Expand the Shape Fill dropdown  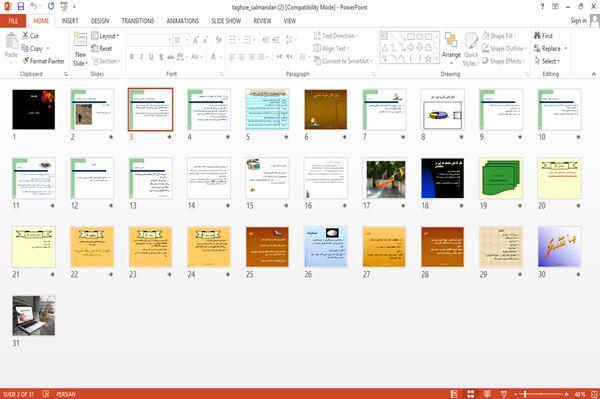(500, 36)
